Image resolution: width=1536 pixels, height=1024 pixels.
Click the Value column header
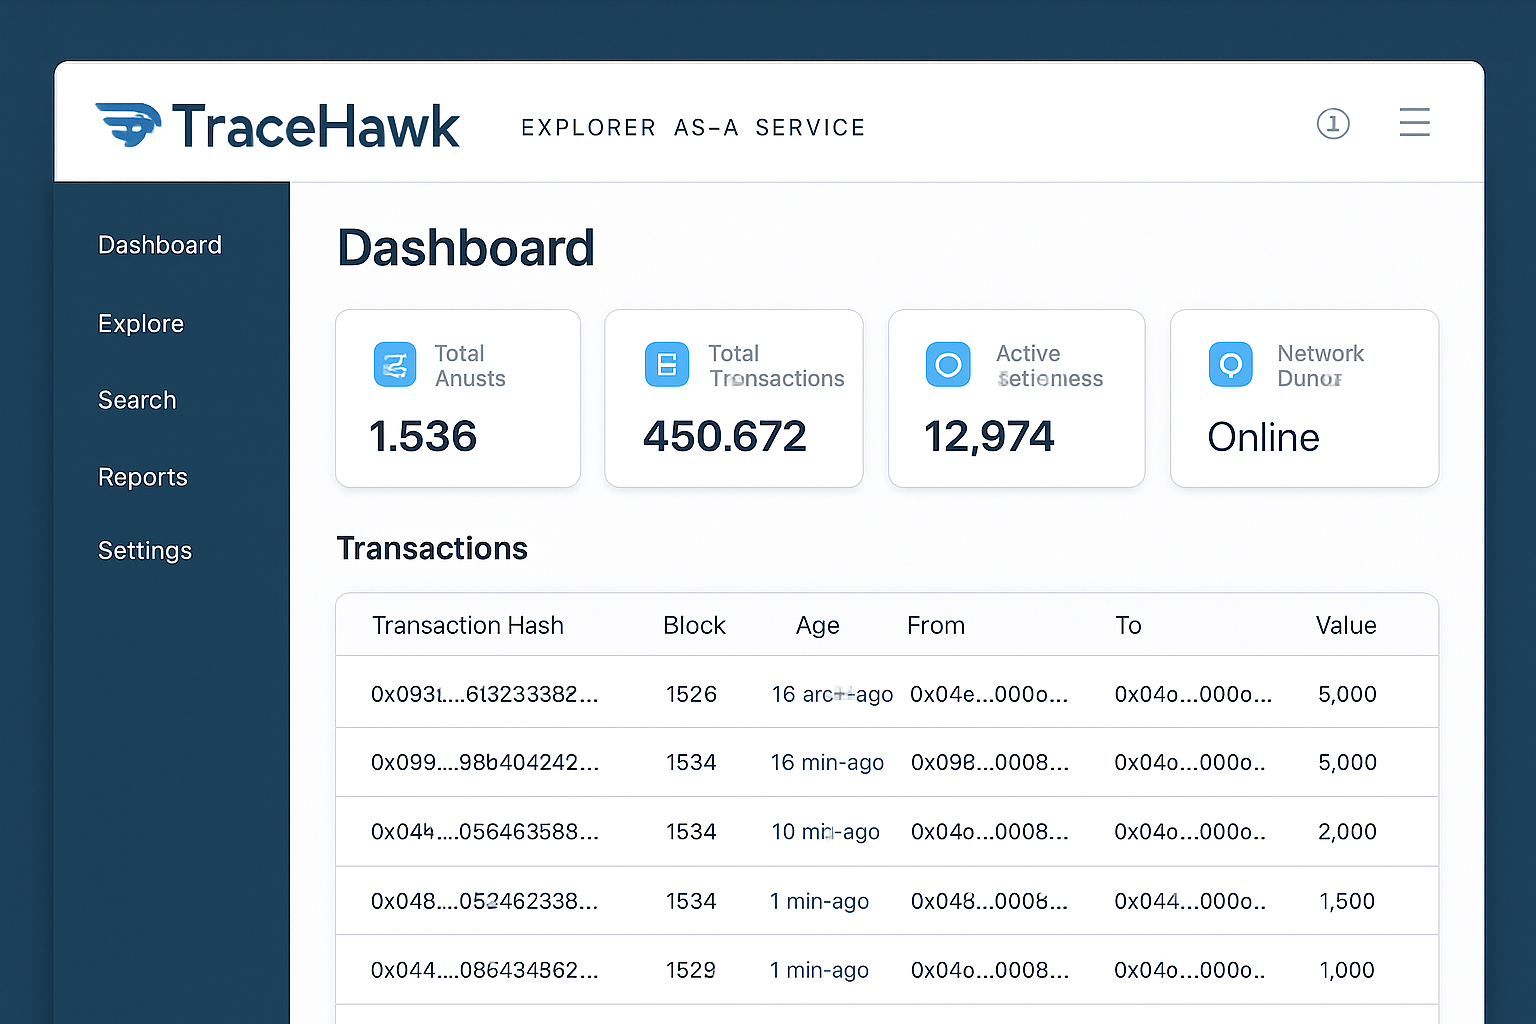click(1346, 625)
